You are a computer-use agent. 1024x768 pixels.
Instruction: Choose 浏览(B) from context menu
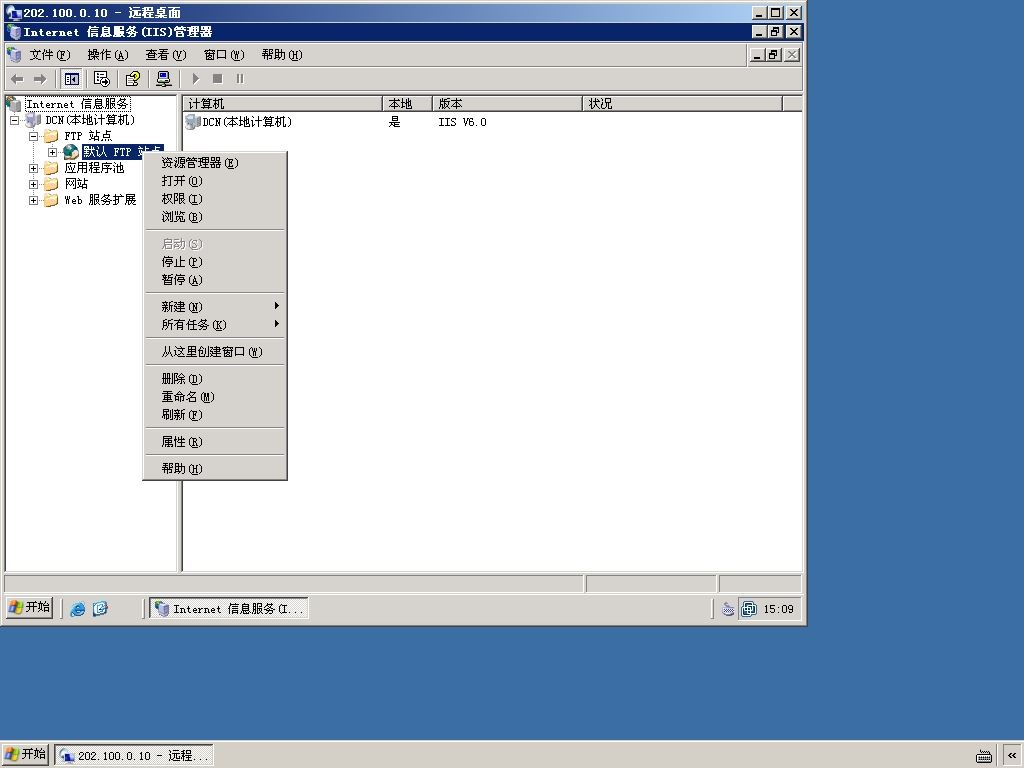tap(215, 217)
